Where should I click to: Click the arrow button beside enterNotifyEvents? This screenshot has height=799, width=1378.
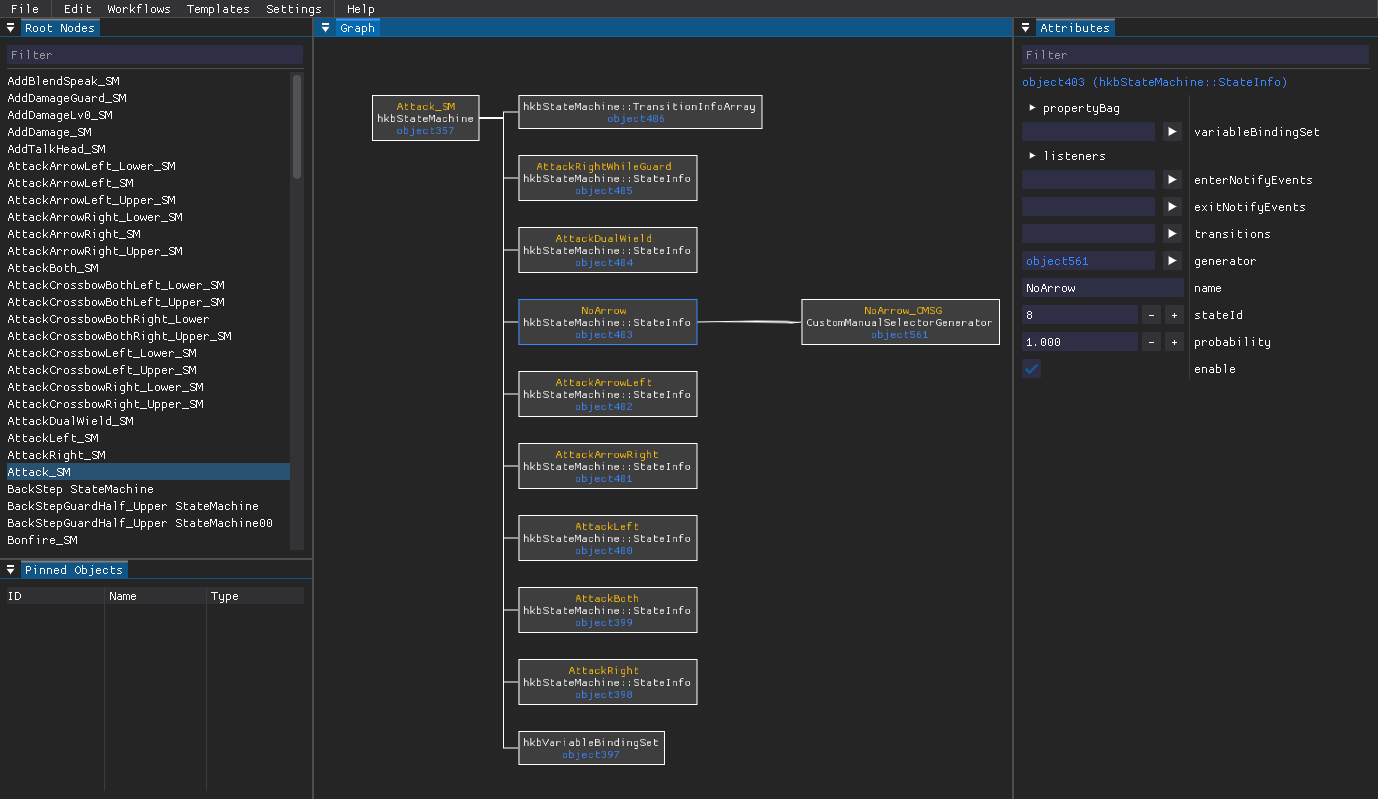1172,180
